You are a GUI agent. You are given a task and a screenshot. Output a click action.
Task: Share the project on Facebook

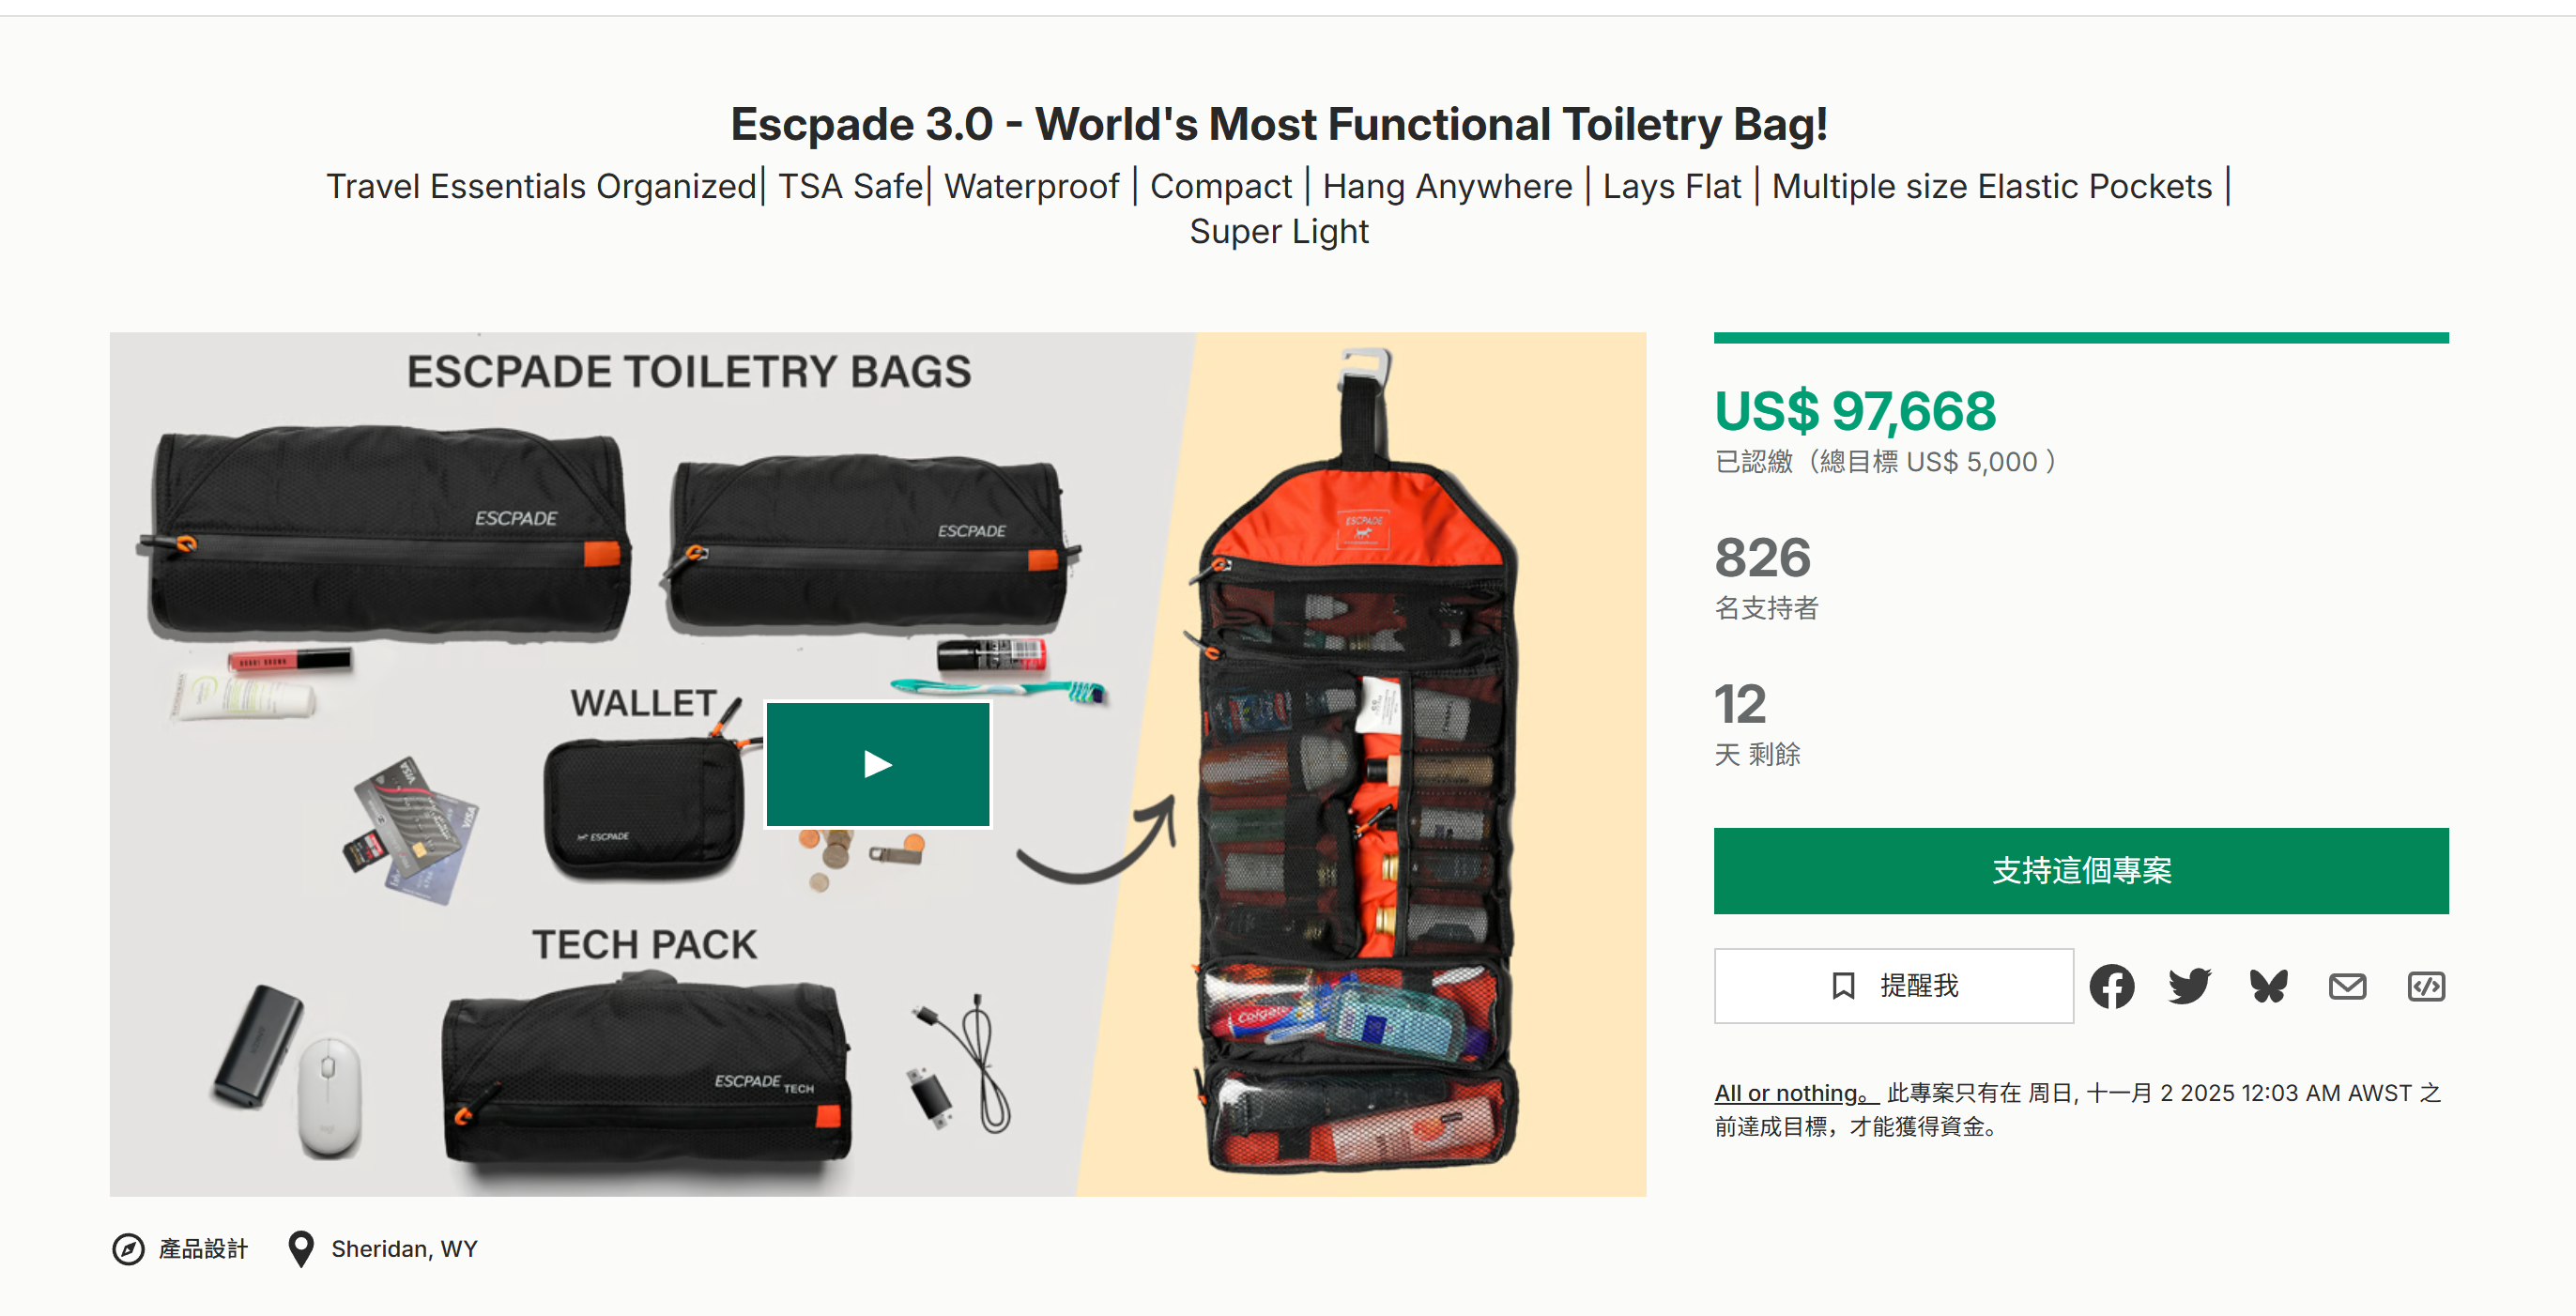2111,986
